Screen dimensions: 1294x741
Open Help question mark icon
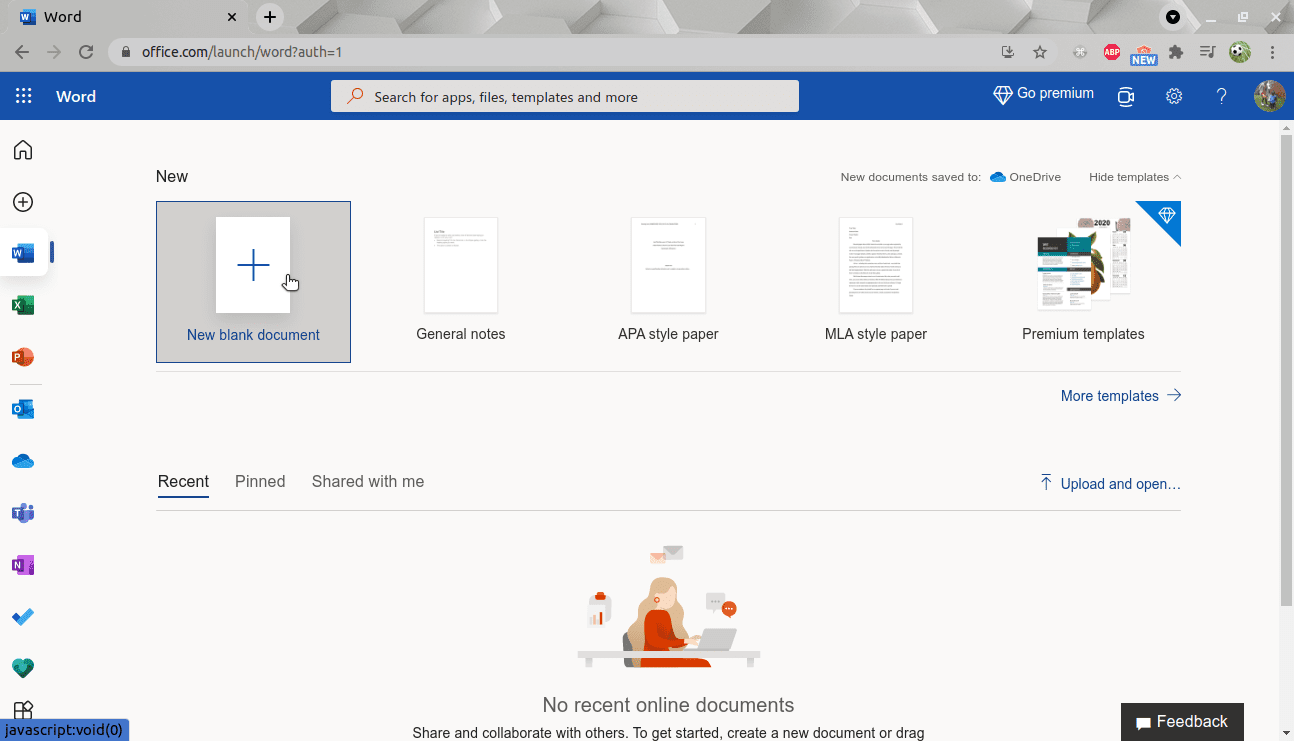pyautogui.click(x=1221, y=96)
